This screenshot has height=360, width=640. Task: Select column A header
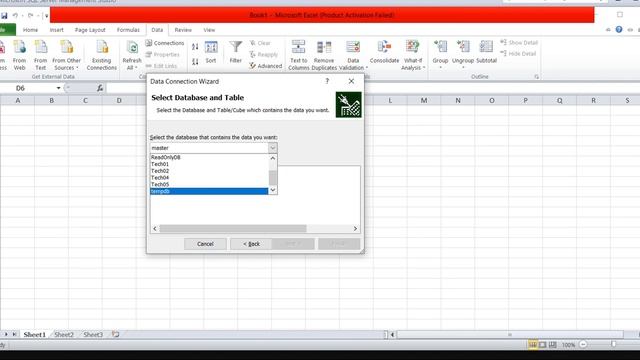[x=18, y=100]
